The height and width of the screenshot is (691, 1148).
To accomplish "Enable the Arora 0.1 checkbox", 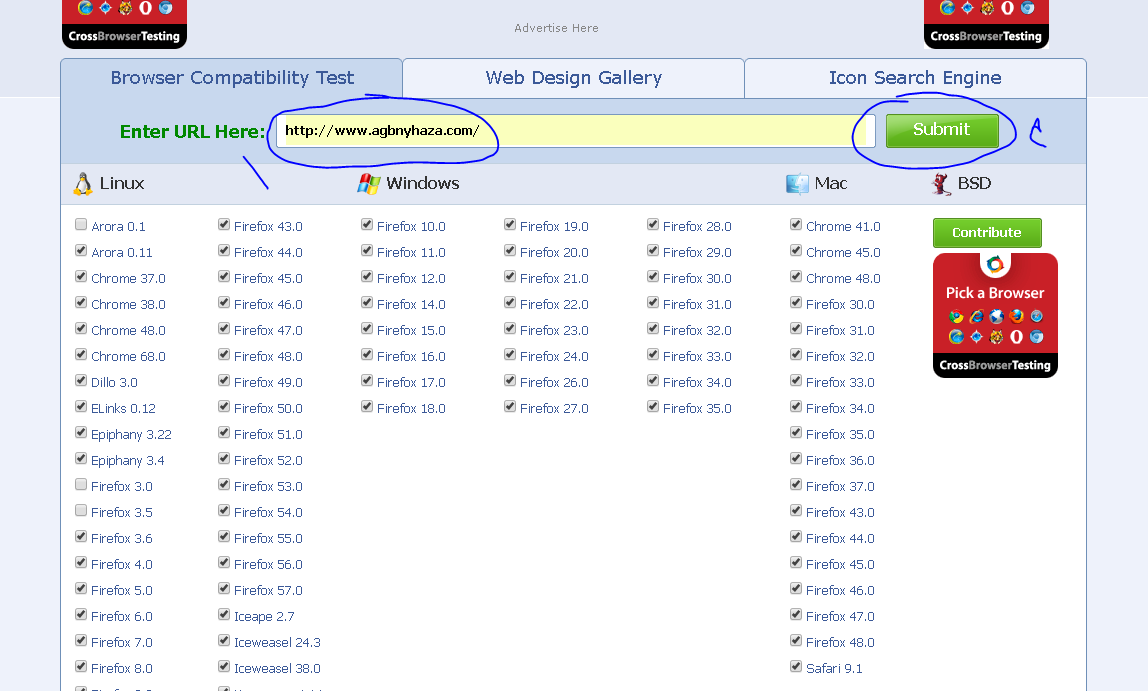I will tap(81, 225).
